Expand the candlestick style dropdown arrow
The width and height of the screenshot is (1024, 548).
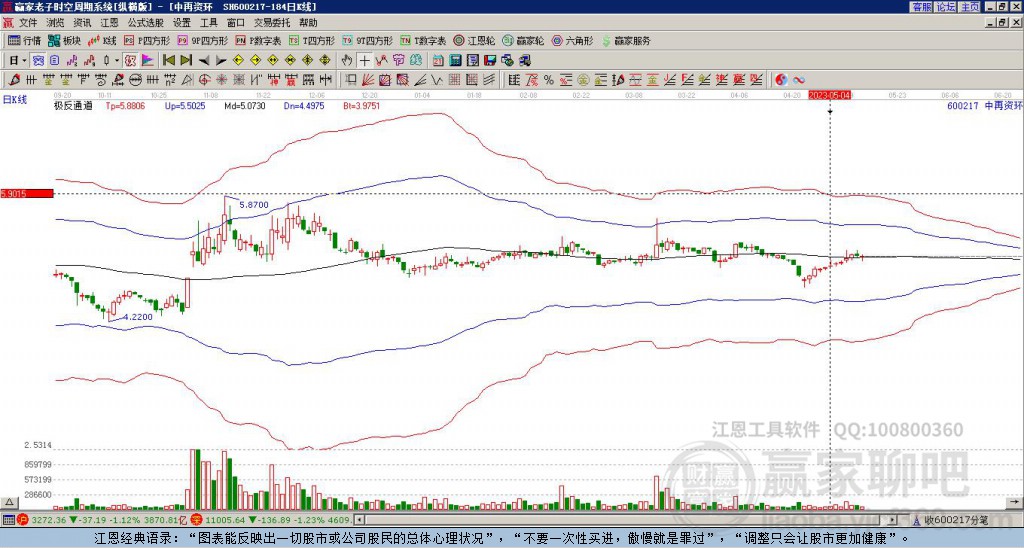(x=117, y=61)
